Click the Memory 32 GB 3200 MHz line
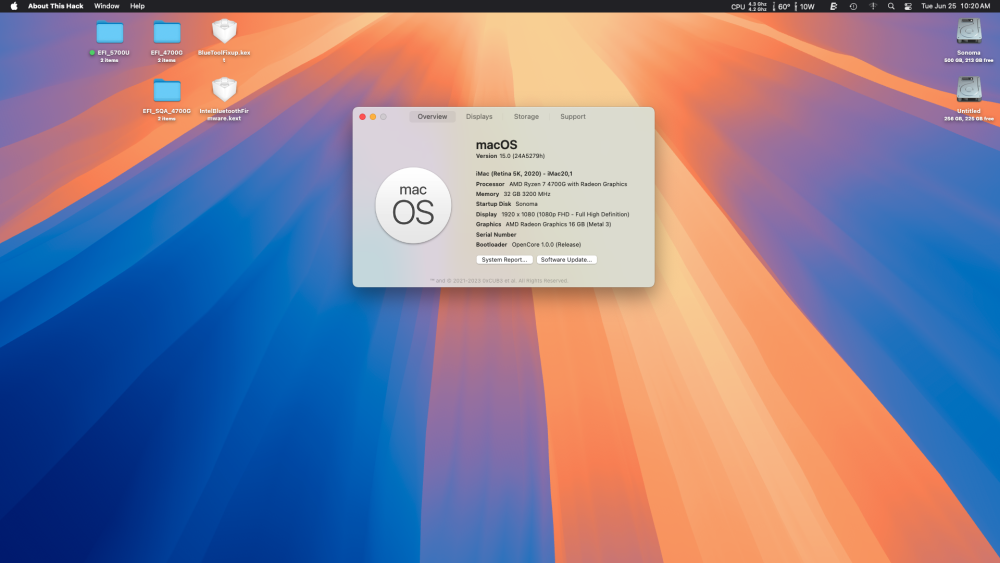Image resolution: width=1000 pixels, height=563 pixels. click(513, 194)
